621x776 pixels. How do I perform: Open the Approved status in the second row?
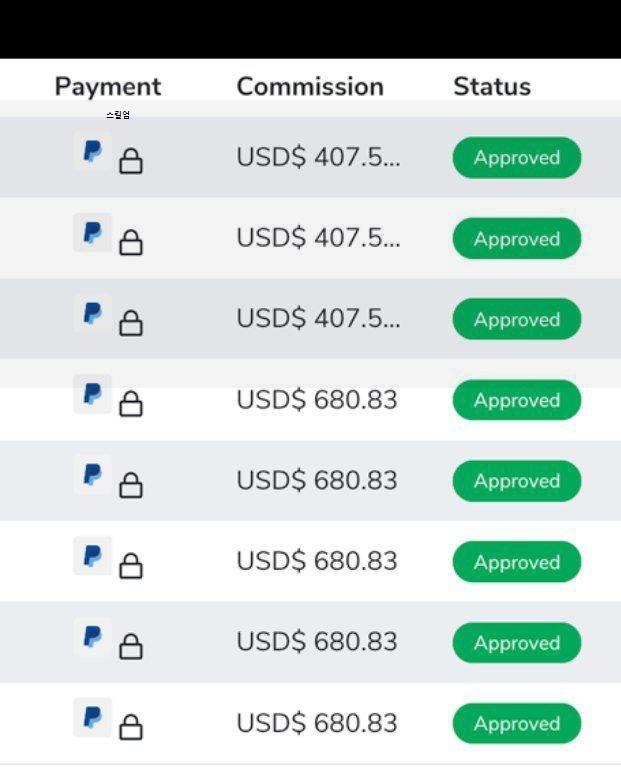coord(517,239)
